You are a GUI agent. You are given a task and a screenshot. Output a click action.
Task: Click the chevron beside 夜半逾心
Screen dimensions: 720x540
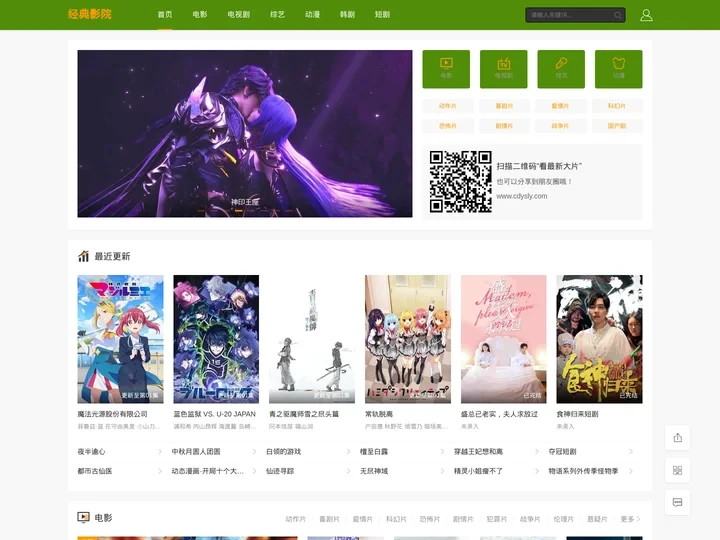point(160,452)
